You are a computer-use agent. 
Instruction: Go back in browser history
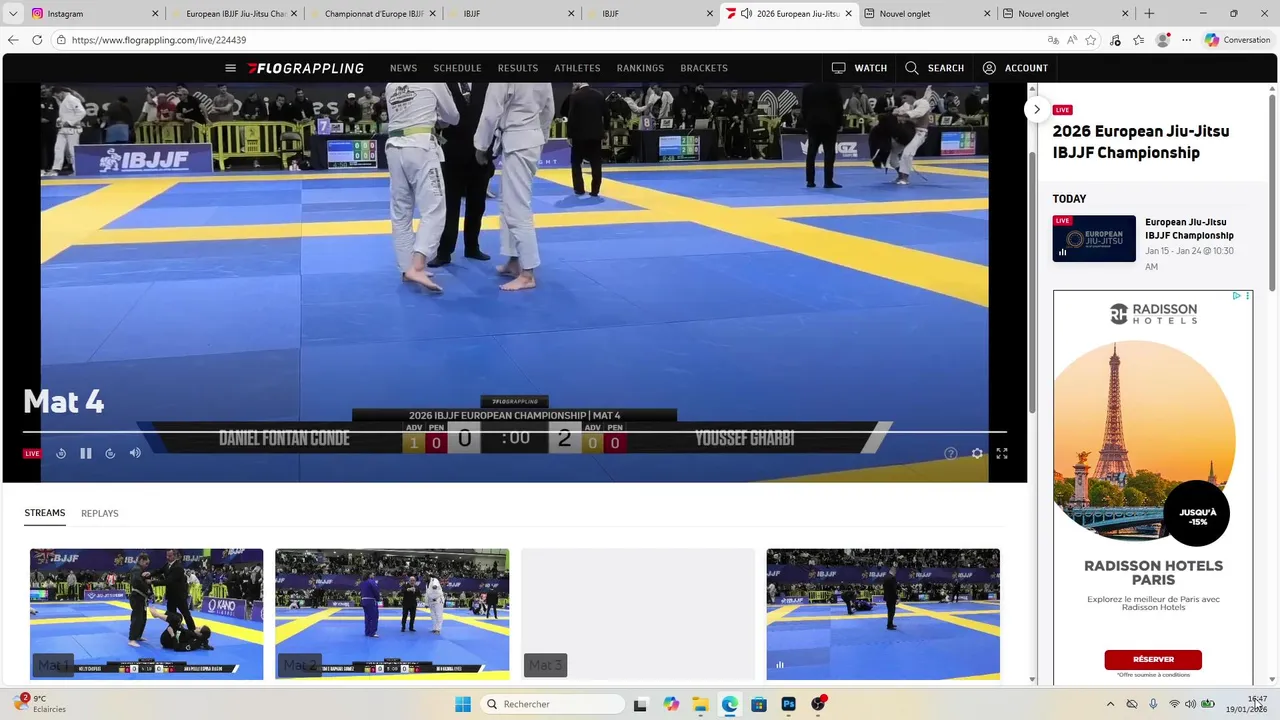click(13, 40)
